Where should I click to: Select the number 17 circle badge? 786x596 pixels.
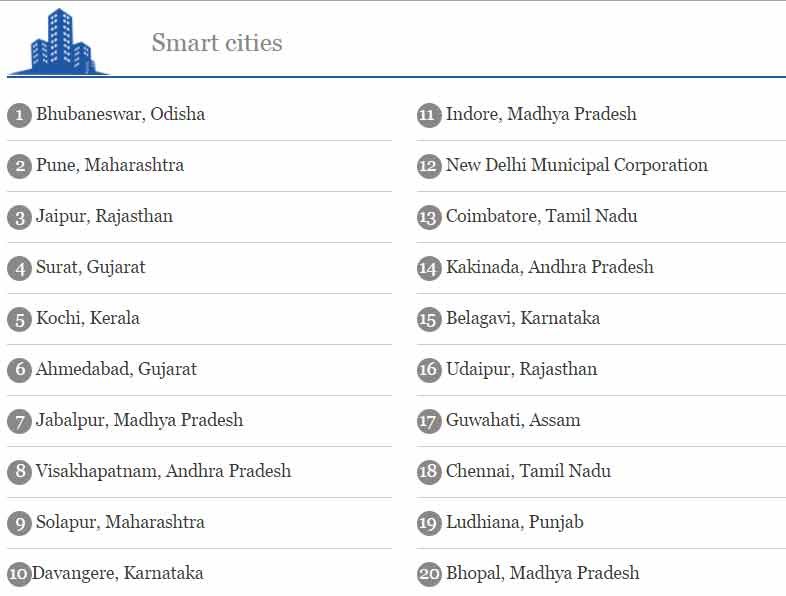coord(429,421)
